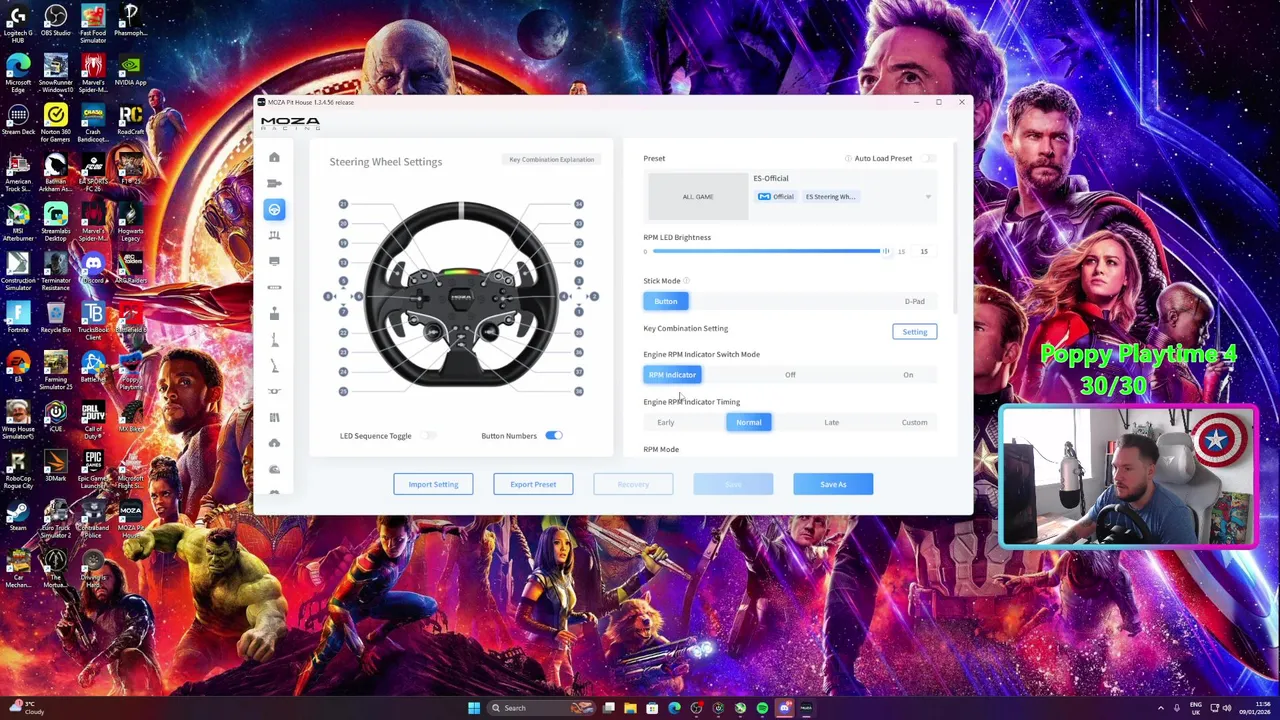Open the handbrake sidebar icon
This screenshot has height=720, width=1280.
[274, 365]
